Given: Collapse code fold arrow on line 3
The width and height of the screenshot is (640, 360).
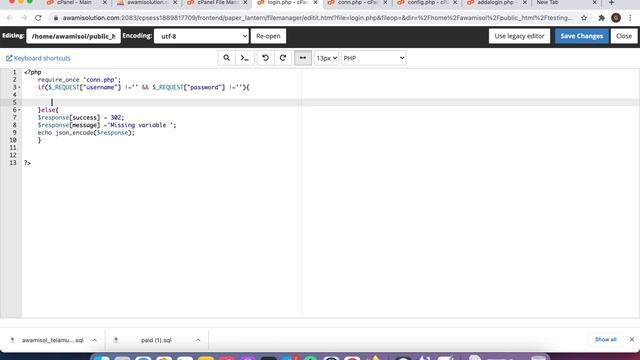Looking at the screenshot, I should pos(19,87).
